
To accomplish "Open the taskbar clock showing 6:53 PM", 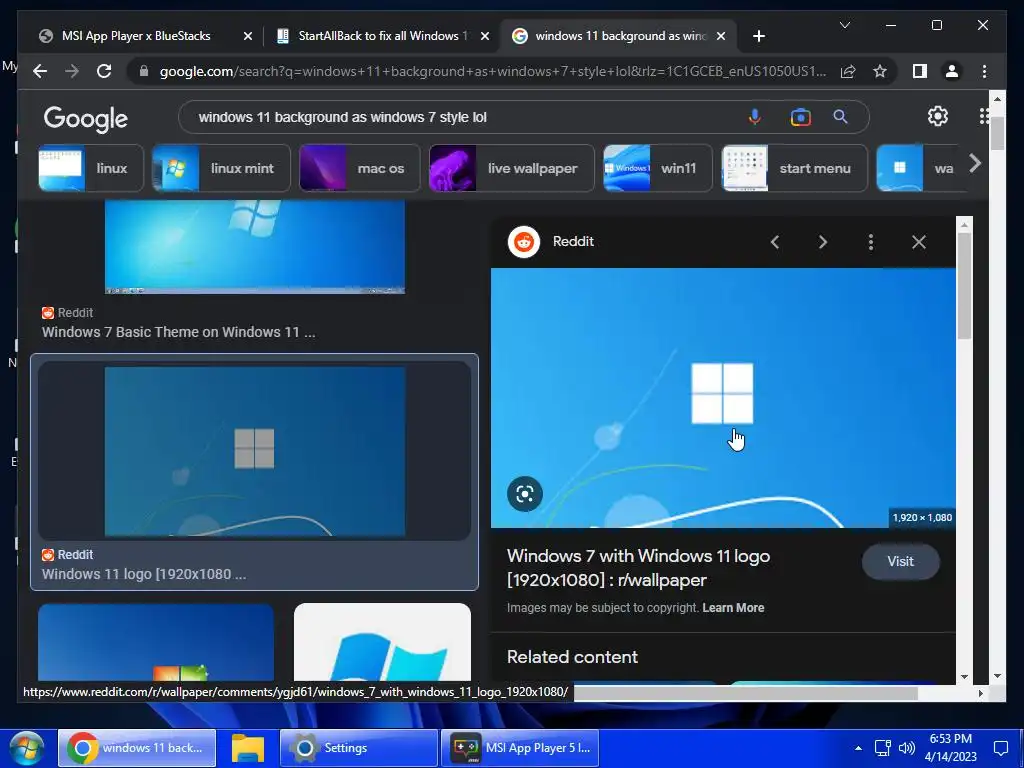I will coord(950,748).
